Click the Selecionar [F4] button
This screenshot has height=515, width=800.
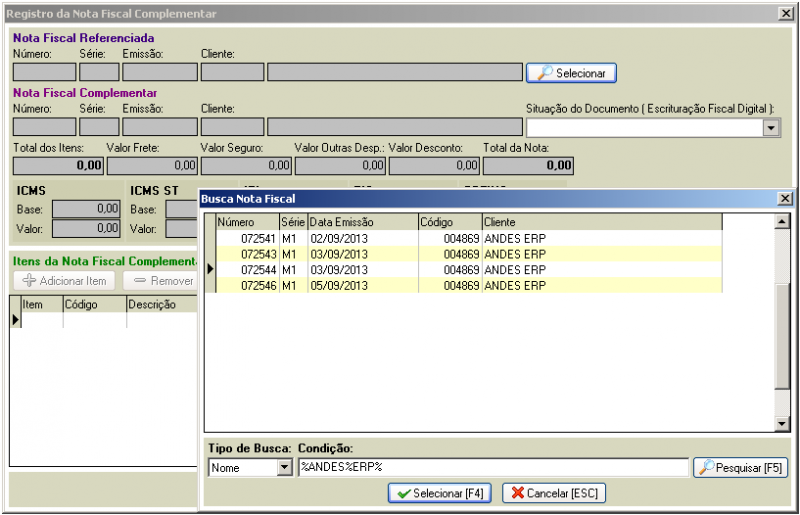(440, 493)
